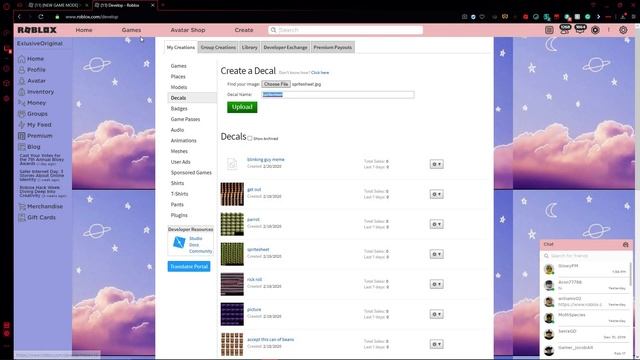Open the friends icon with notification badge

point(564,29)
